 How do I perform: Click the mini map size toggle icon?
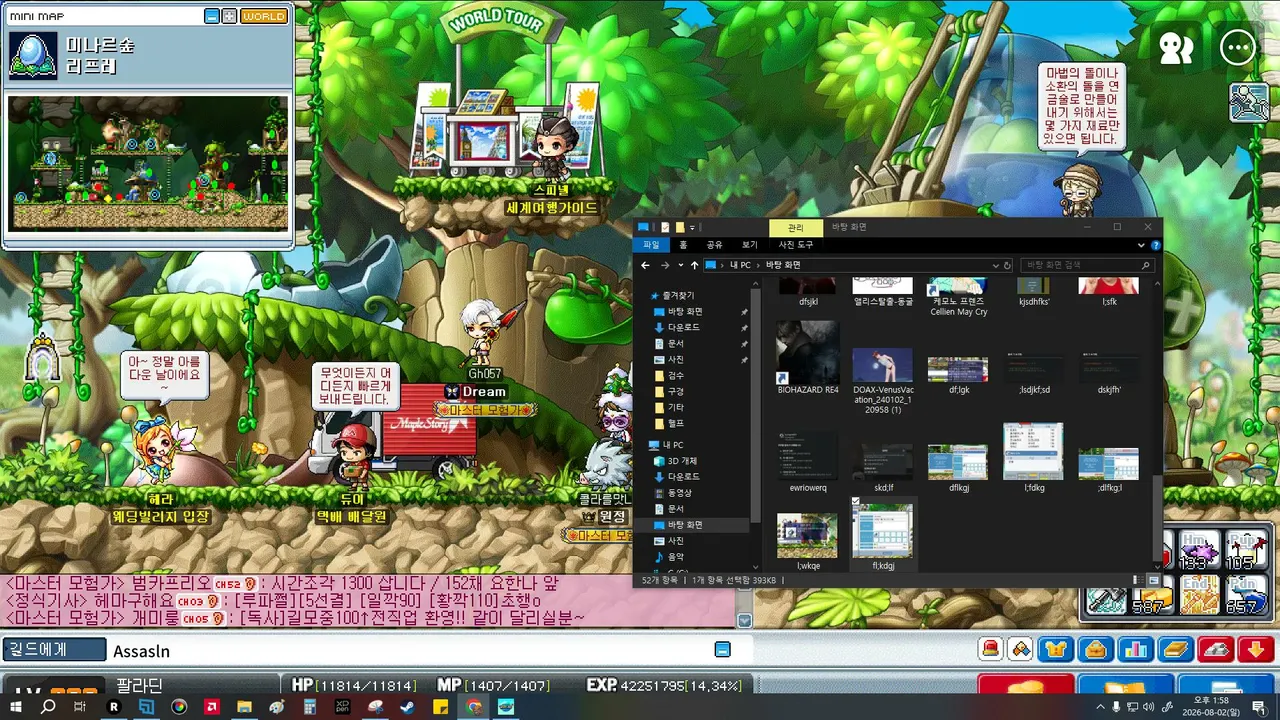pos(229,16)
